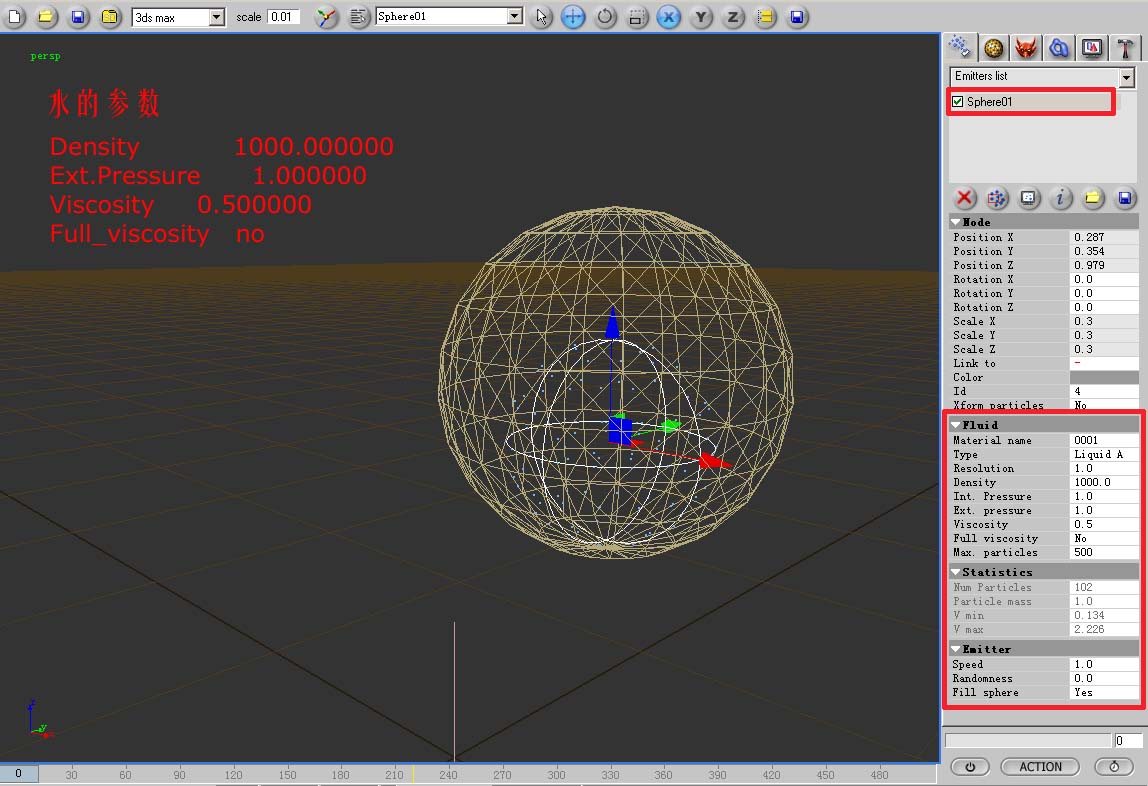Activate the Move tool in the toolbar

click(x=573, y=16)
